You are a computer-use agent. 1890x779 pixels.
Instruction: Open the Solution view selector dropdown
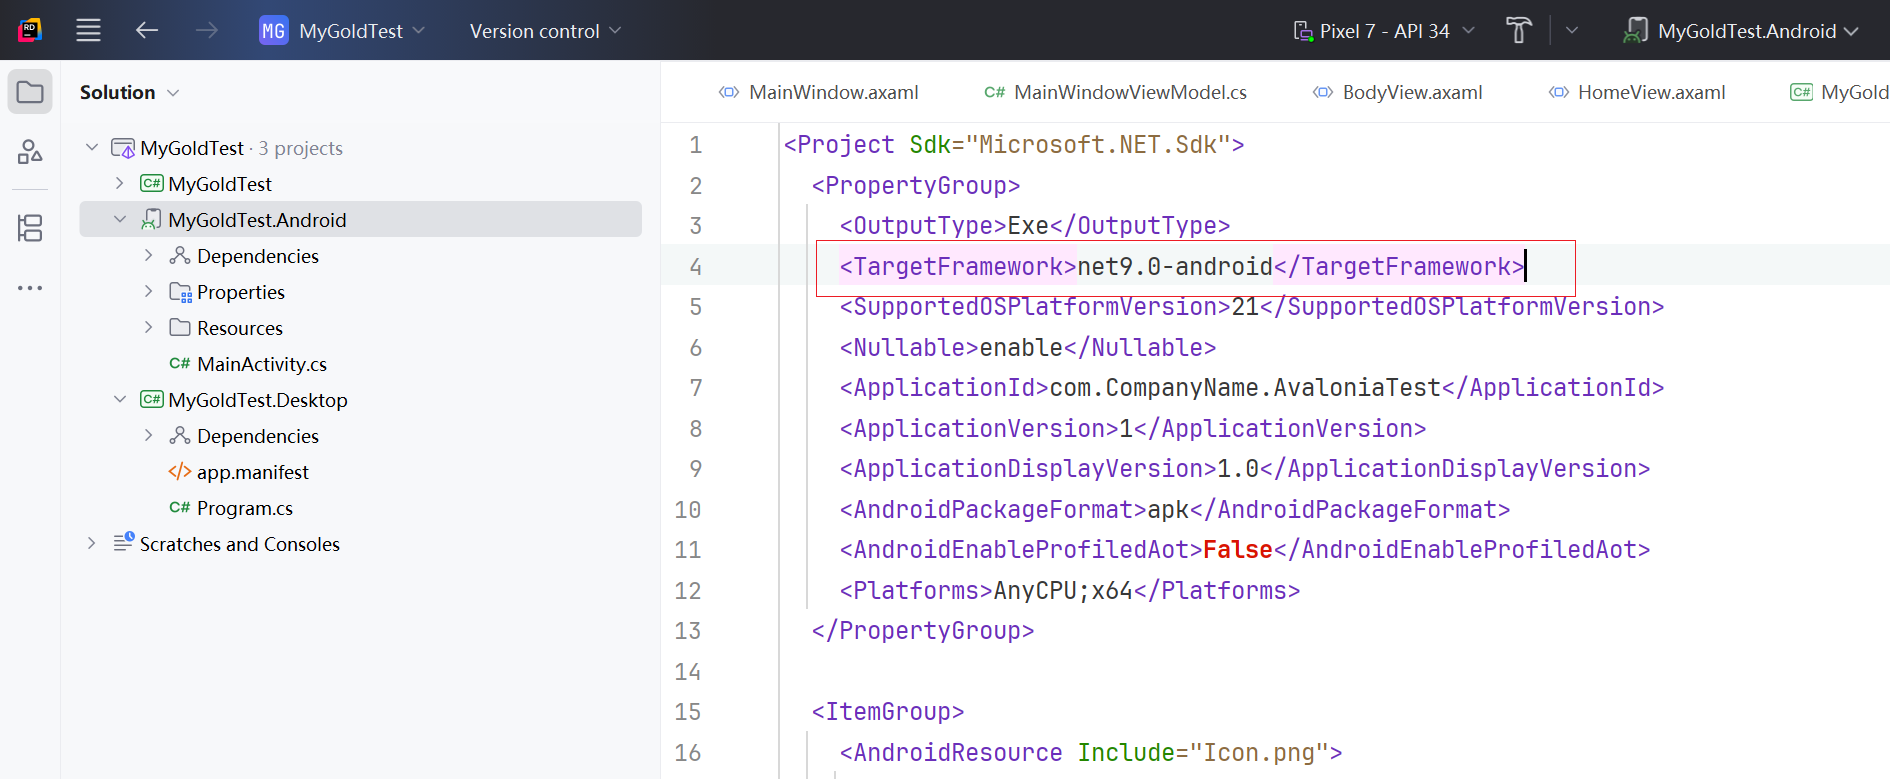click(129, 93)
